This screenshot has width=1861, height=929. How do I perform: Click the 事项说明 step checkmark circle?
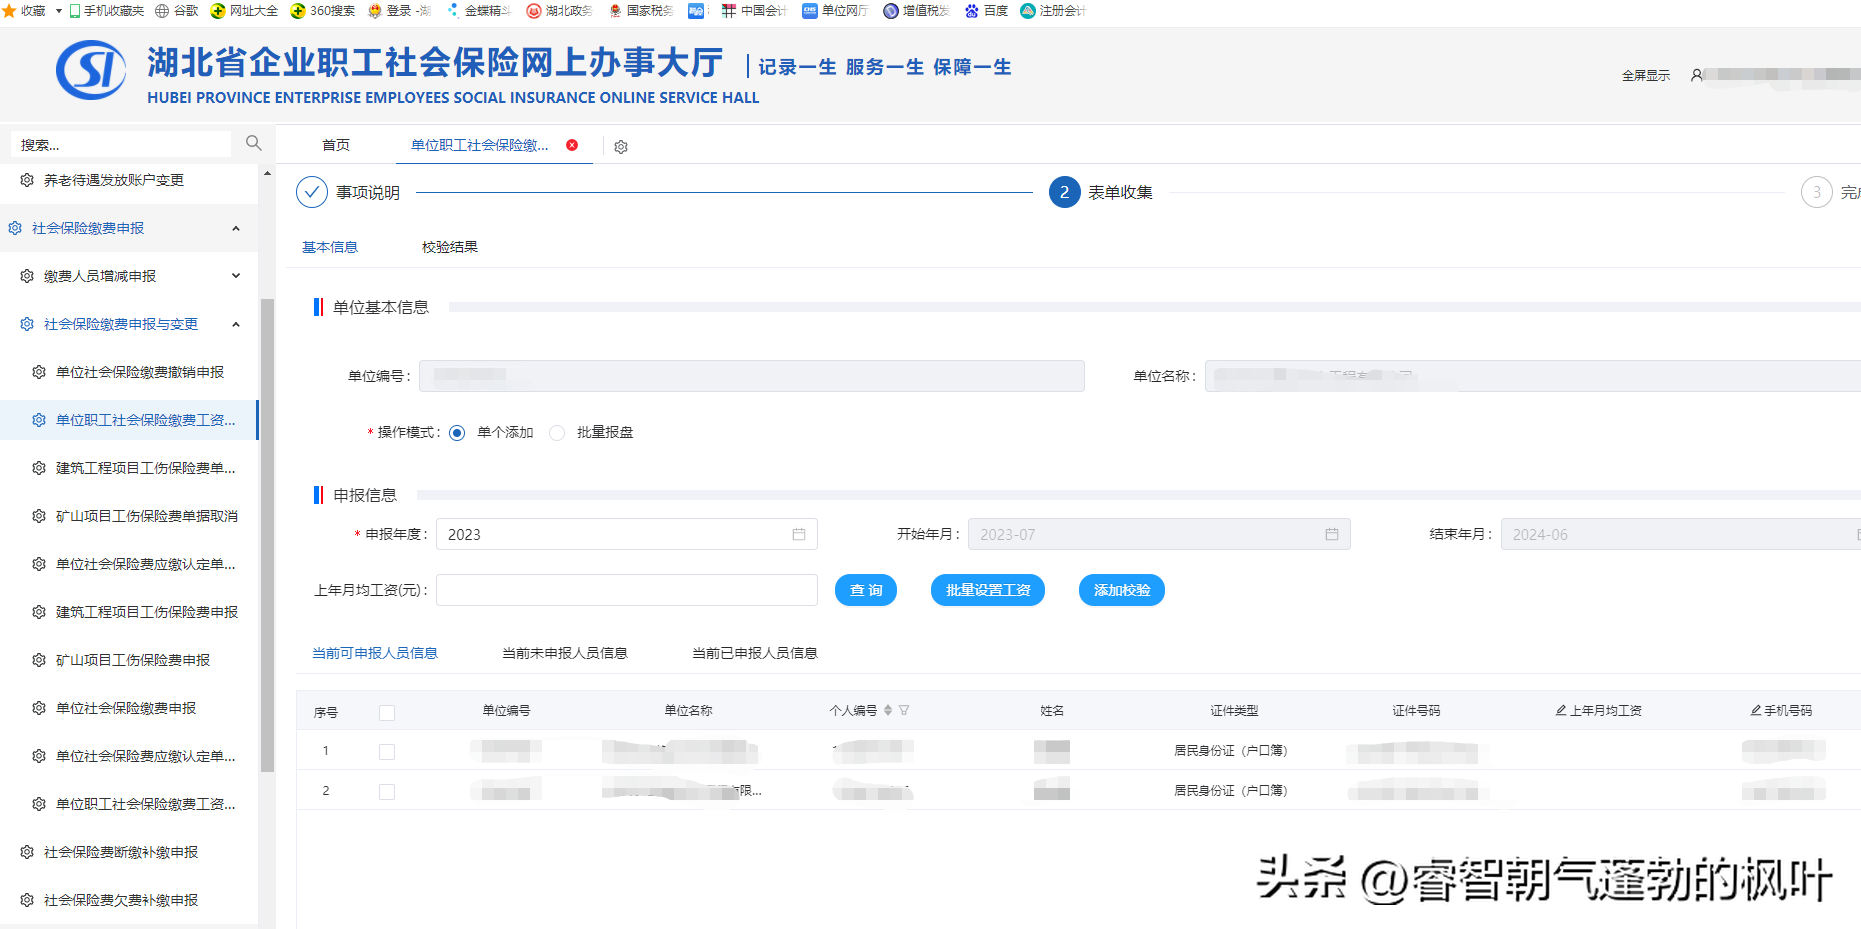point(312,192)
